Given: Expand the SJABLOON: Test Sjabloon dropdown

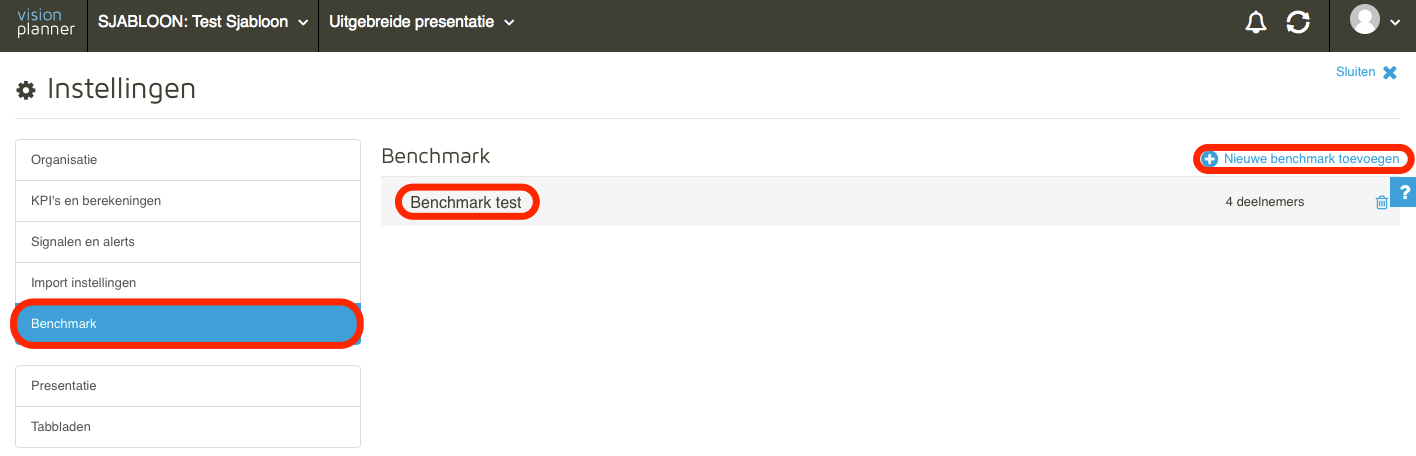Looking at the screenshot, I should pos(204,22).
